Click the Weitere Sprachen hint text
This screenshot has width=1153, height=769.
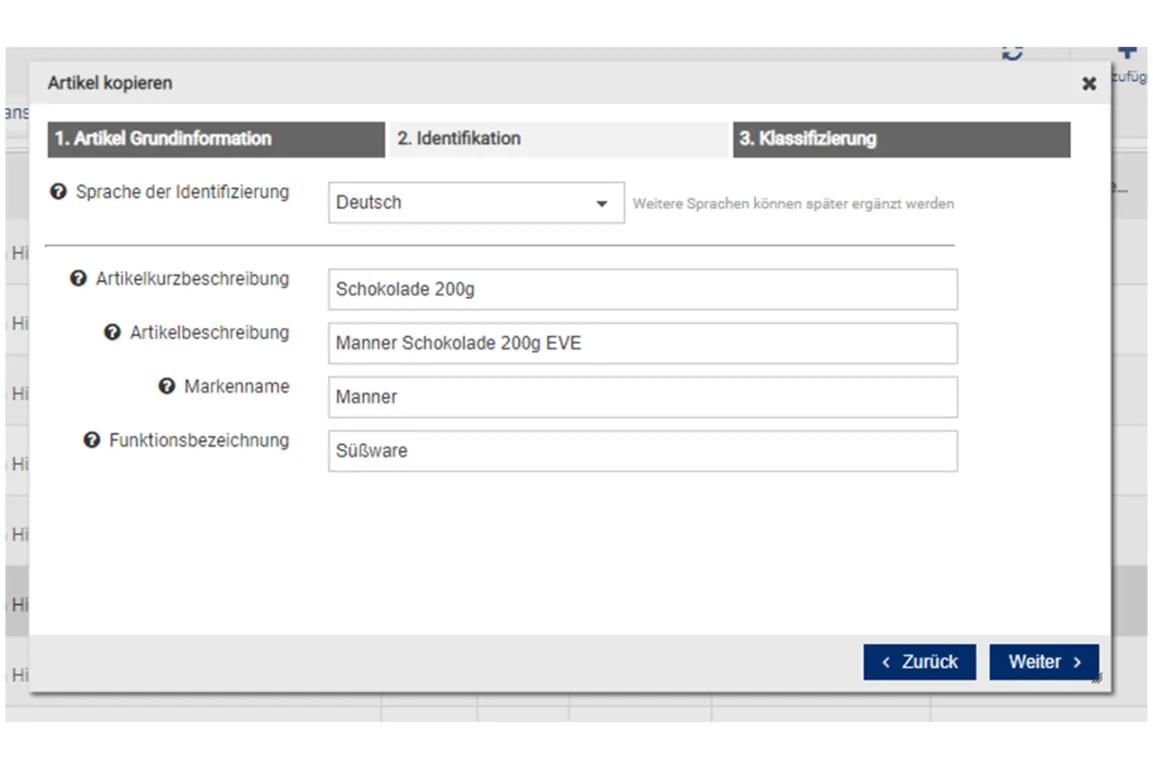pos(793,204)
